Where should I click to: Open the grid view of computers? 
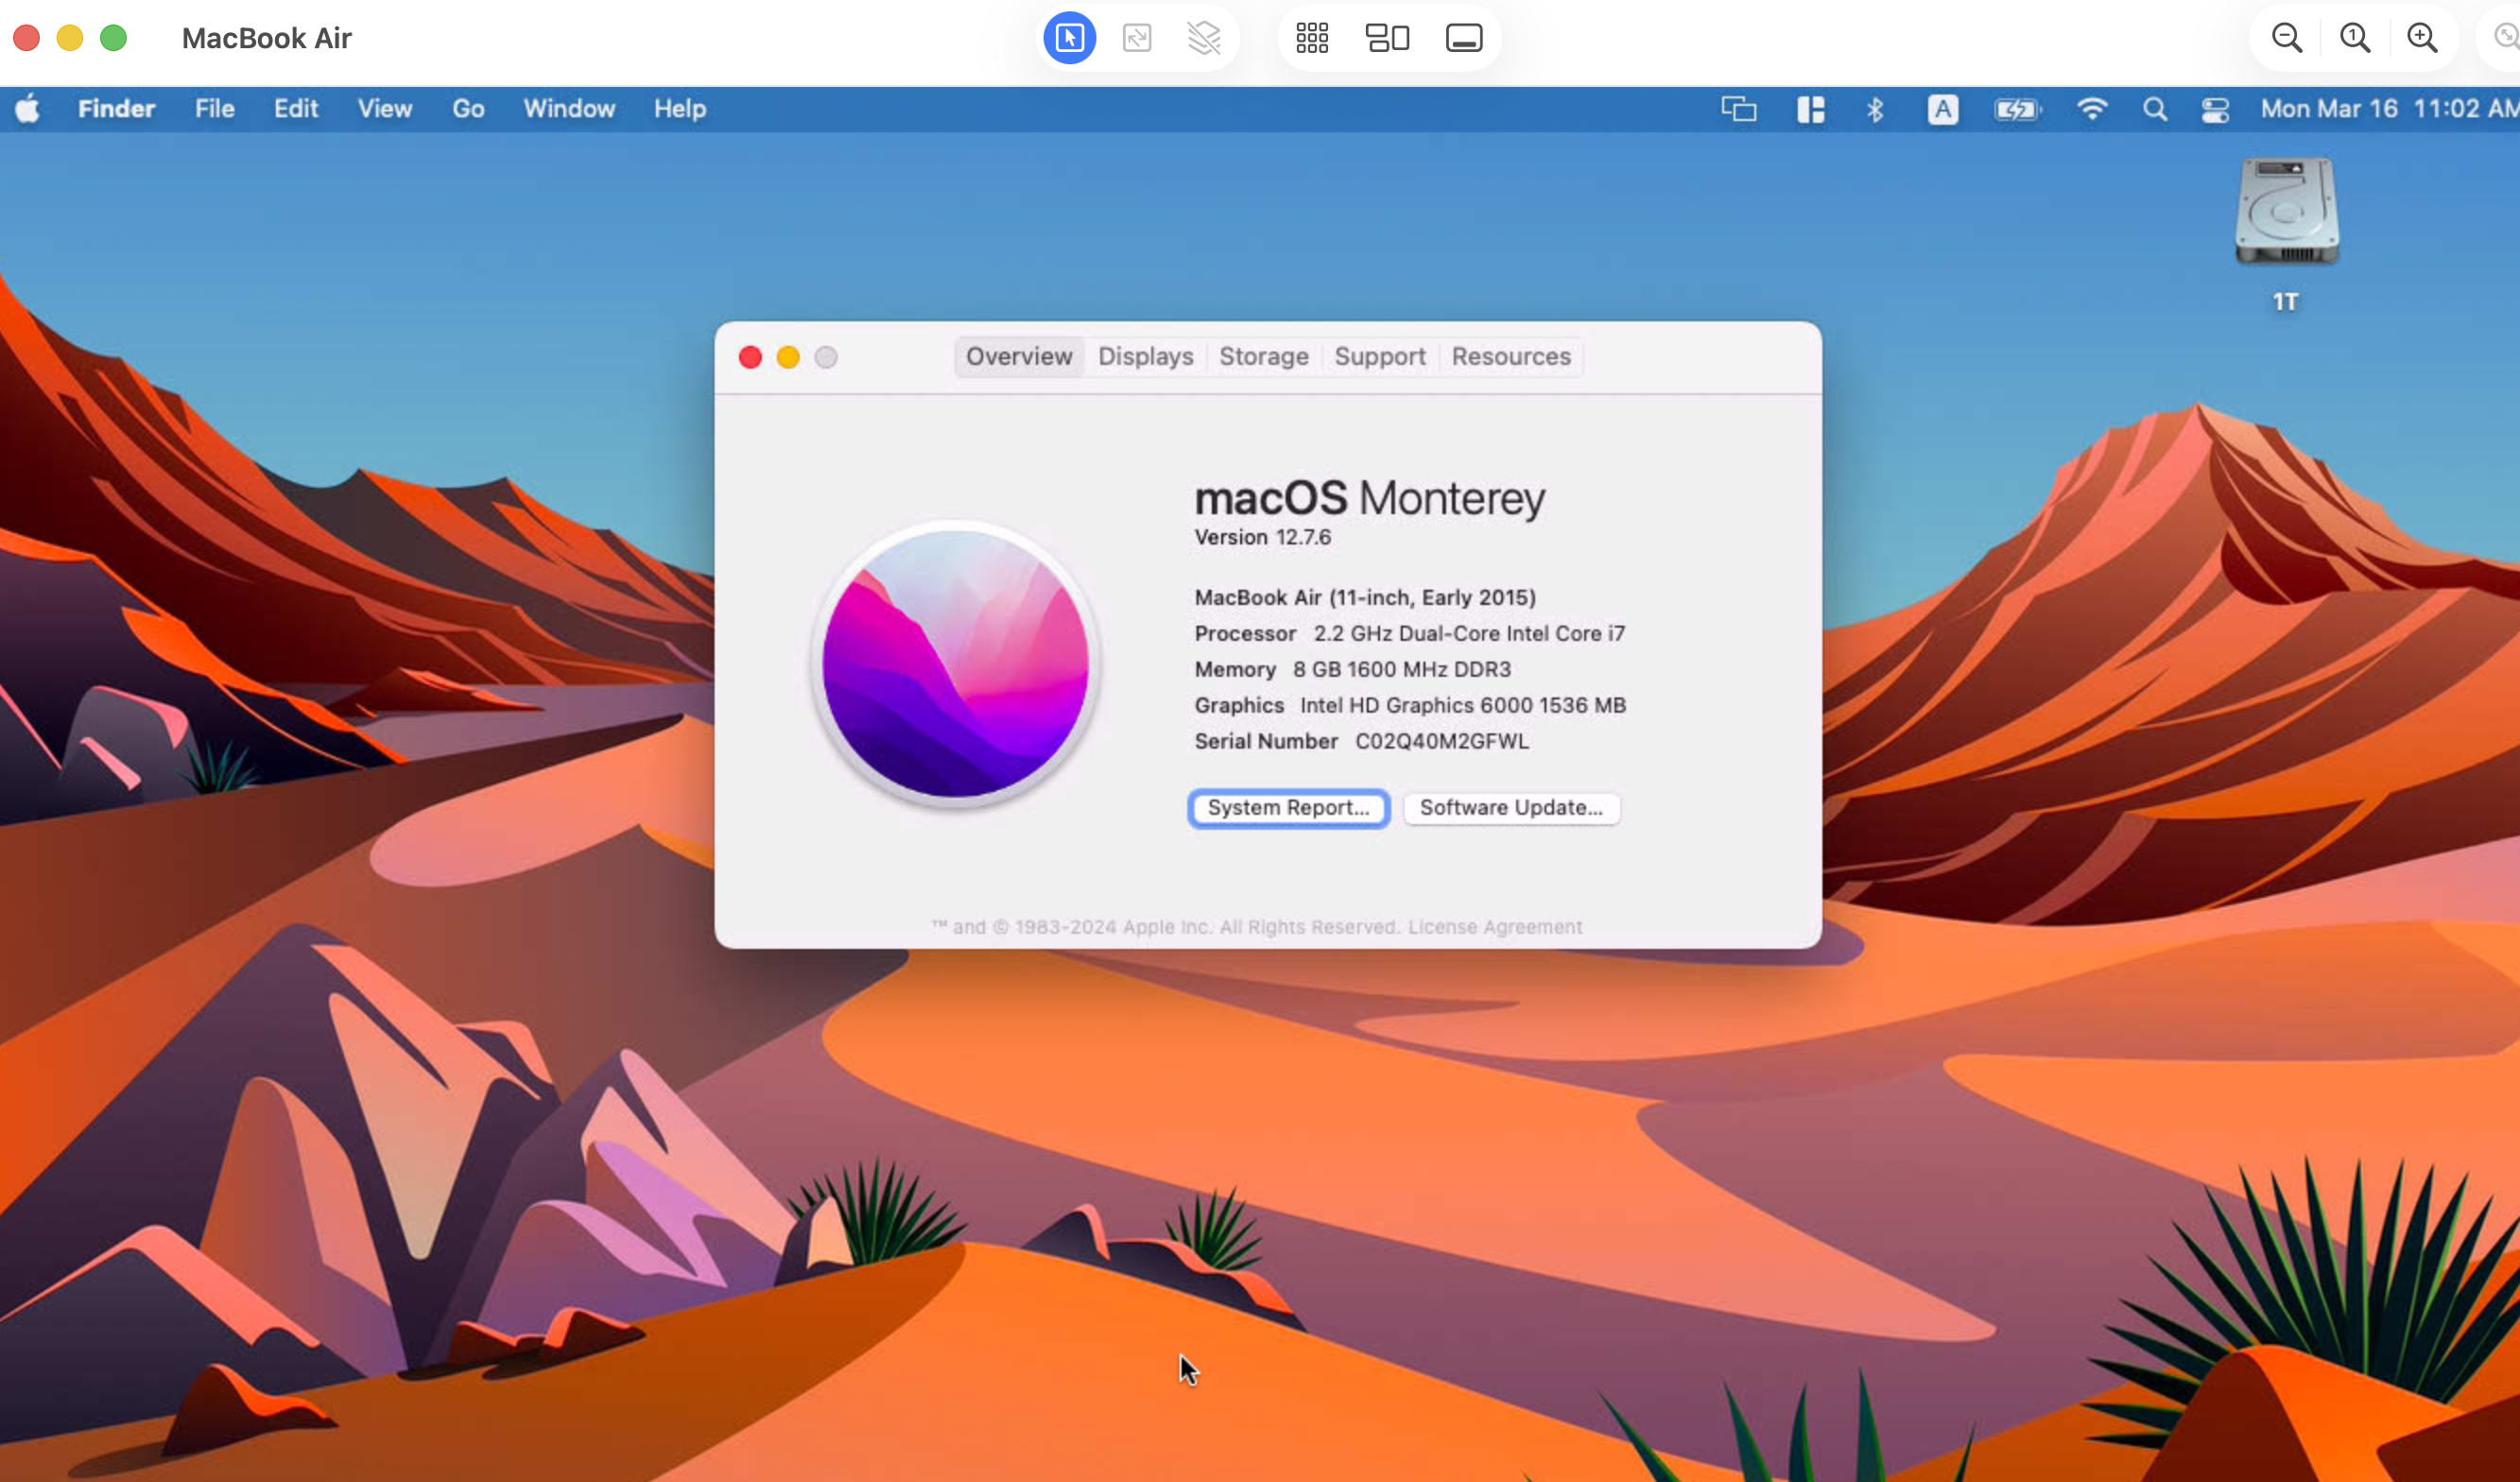[1312, 38]
